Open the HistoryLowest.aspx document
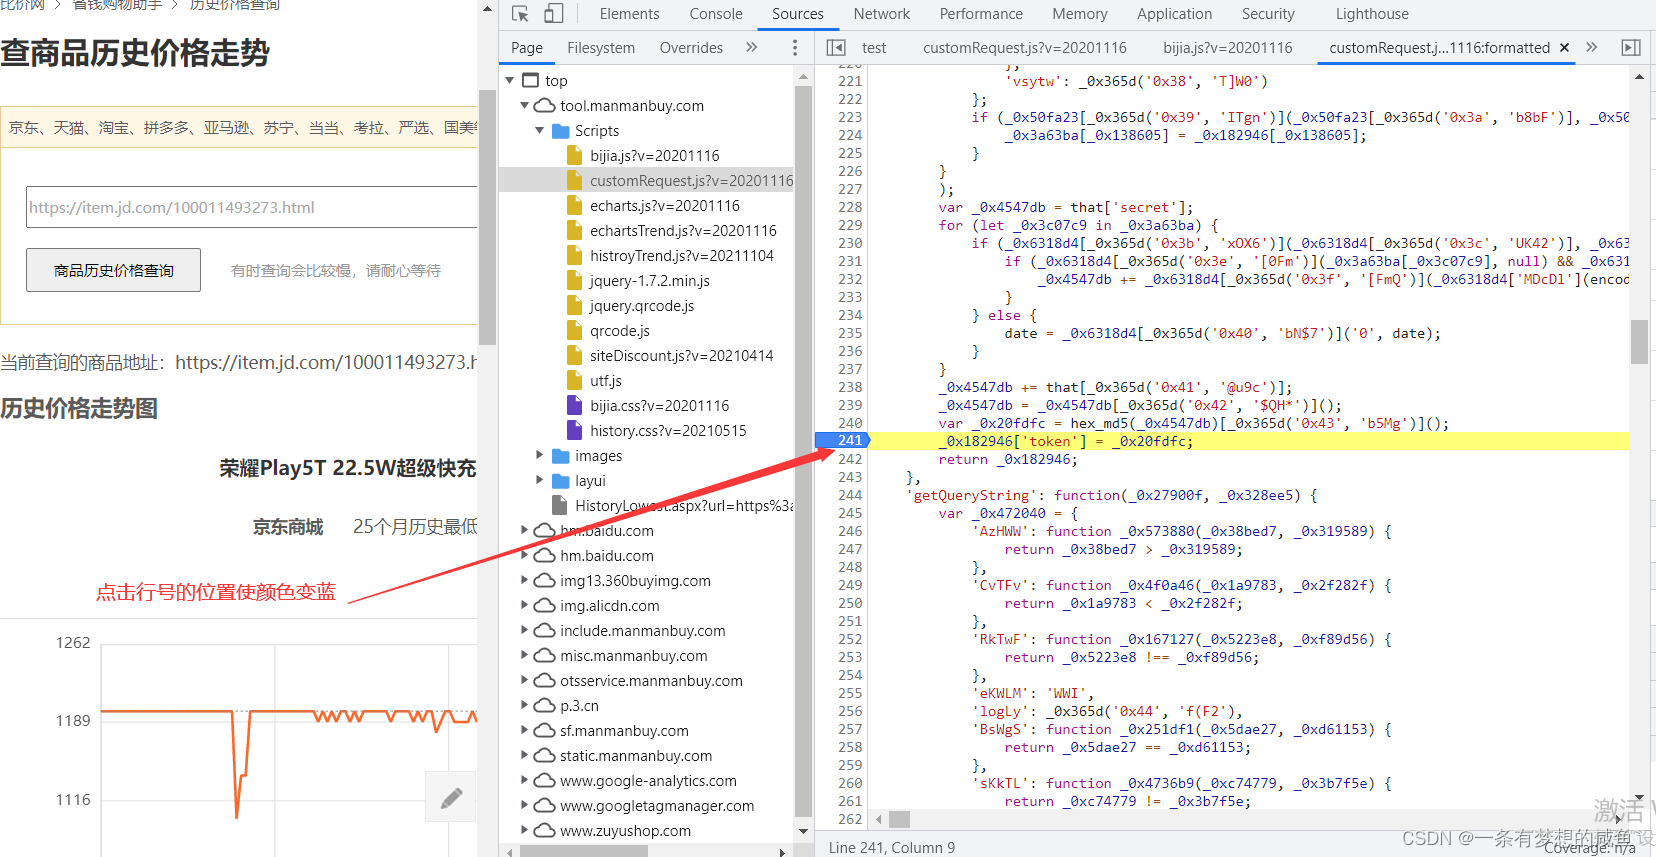1656x857 pixels. point(684,505)
